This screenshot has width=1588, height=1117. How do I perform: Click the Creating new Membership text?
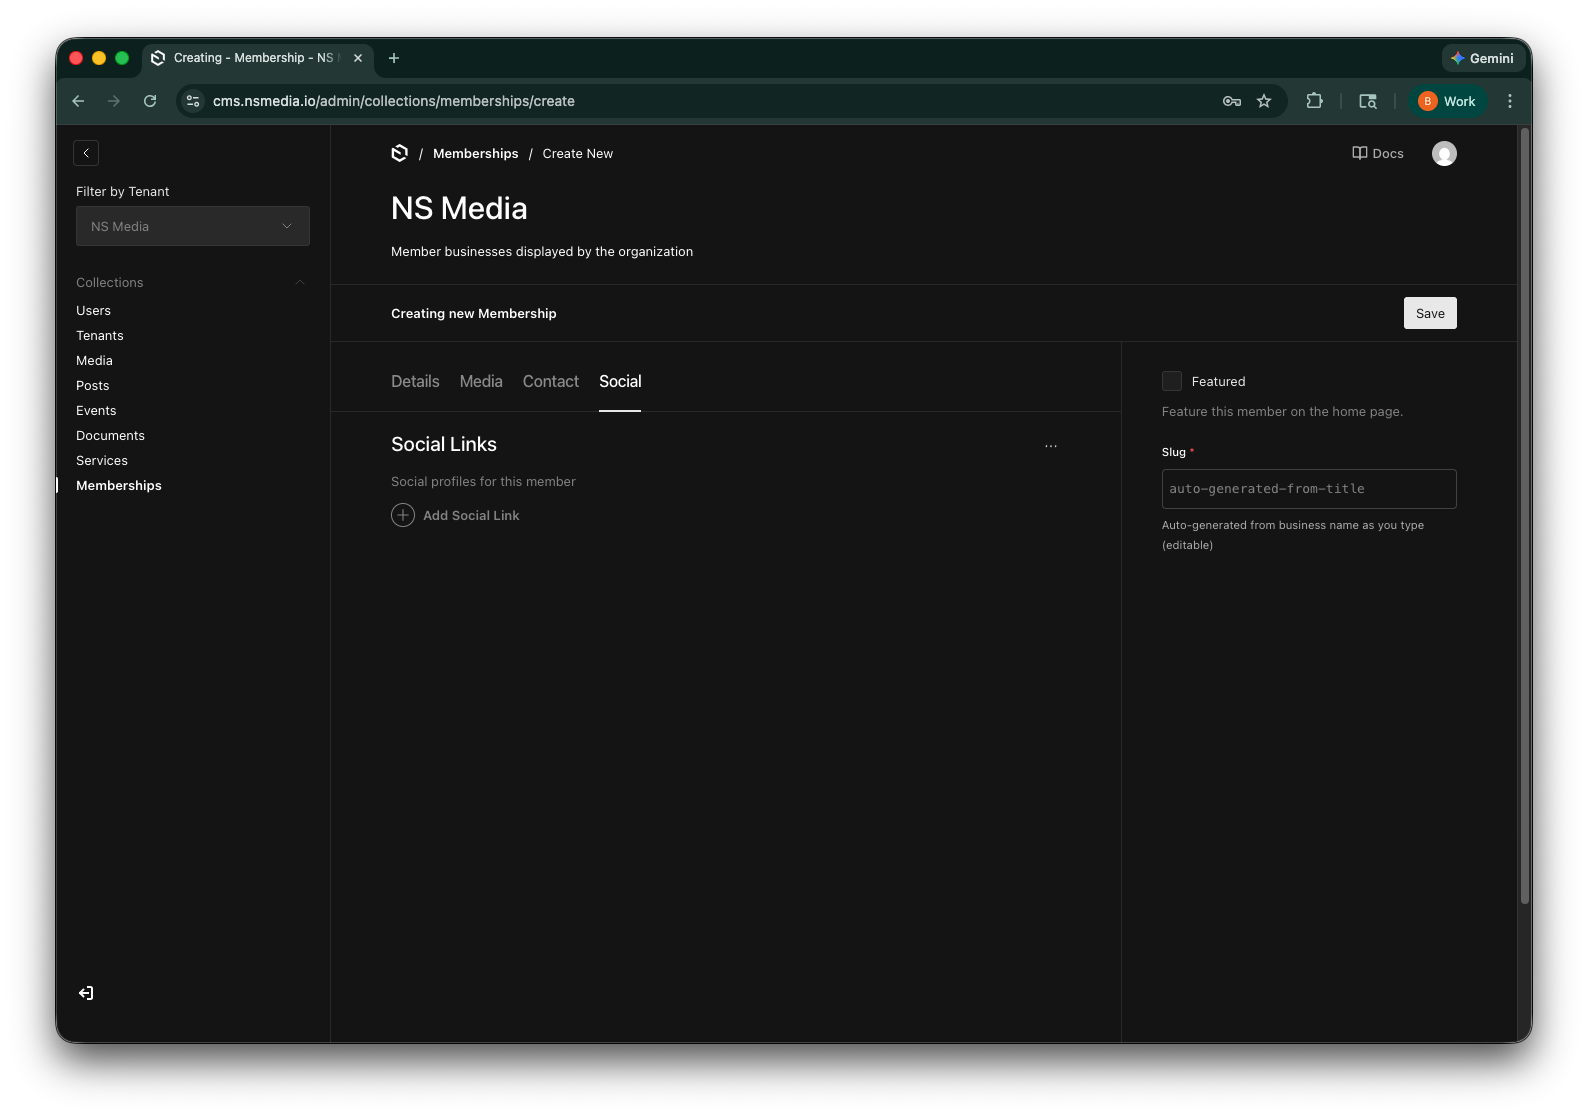[x=474, y=313]
